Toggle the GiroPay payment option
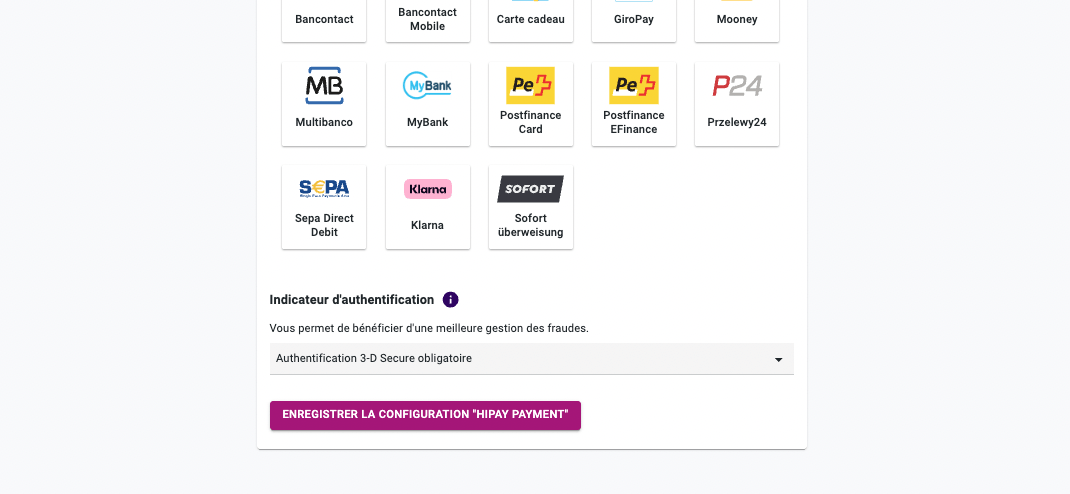Screen dimensions: 1070x494 point(634,20)
